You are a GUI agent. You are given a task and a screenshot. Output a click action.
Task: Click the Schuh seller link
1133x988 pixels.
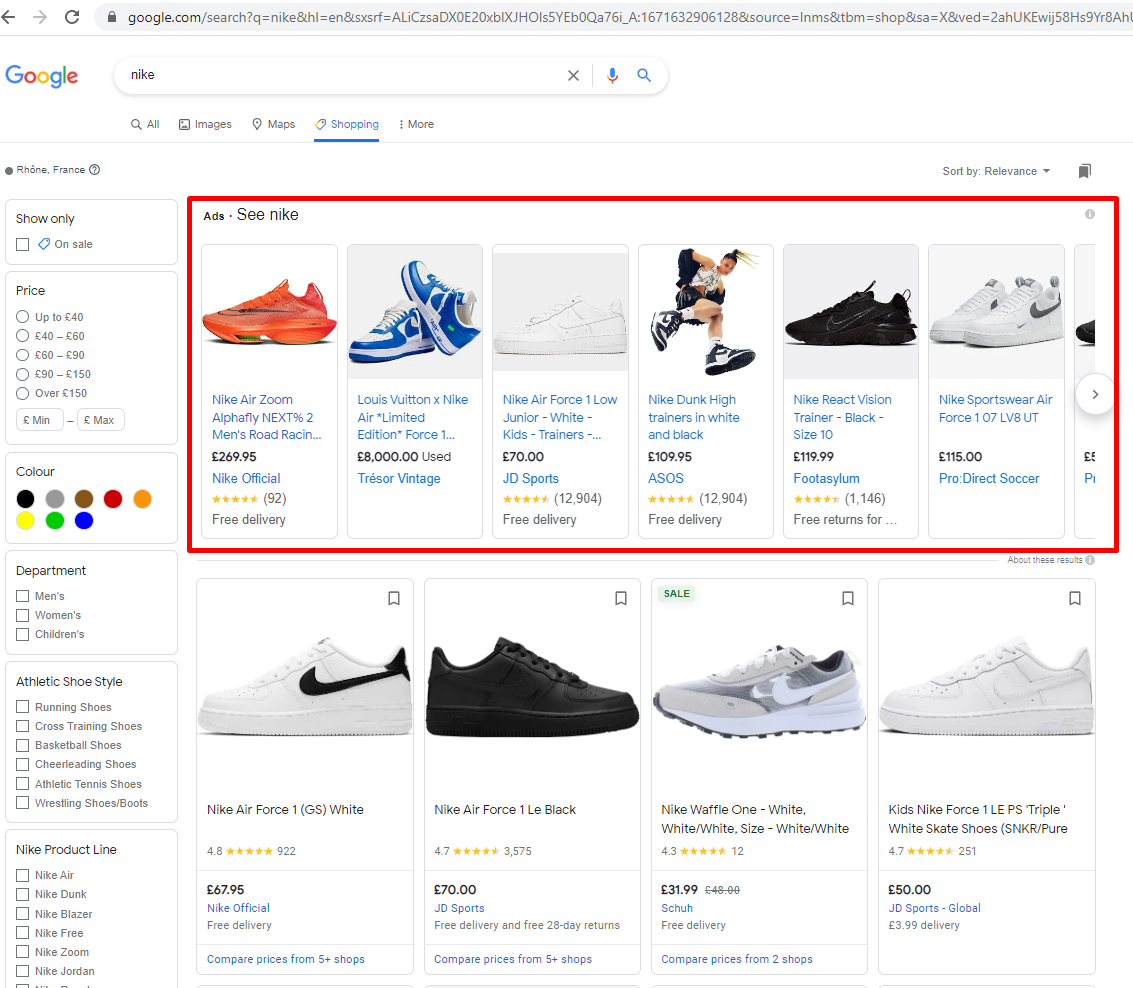677,908
